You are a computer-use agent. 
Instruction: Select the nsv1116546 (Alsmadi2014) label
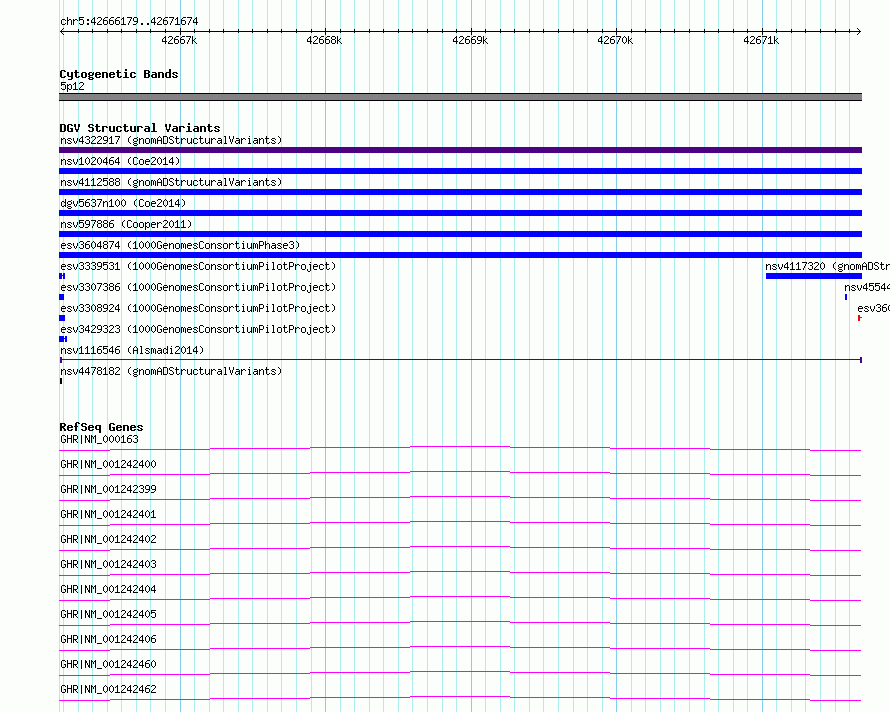pos(132,350)
